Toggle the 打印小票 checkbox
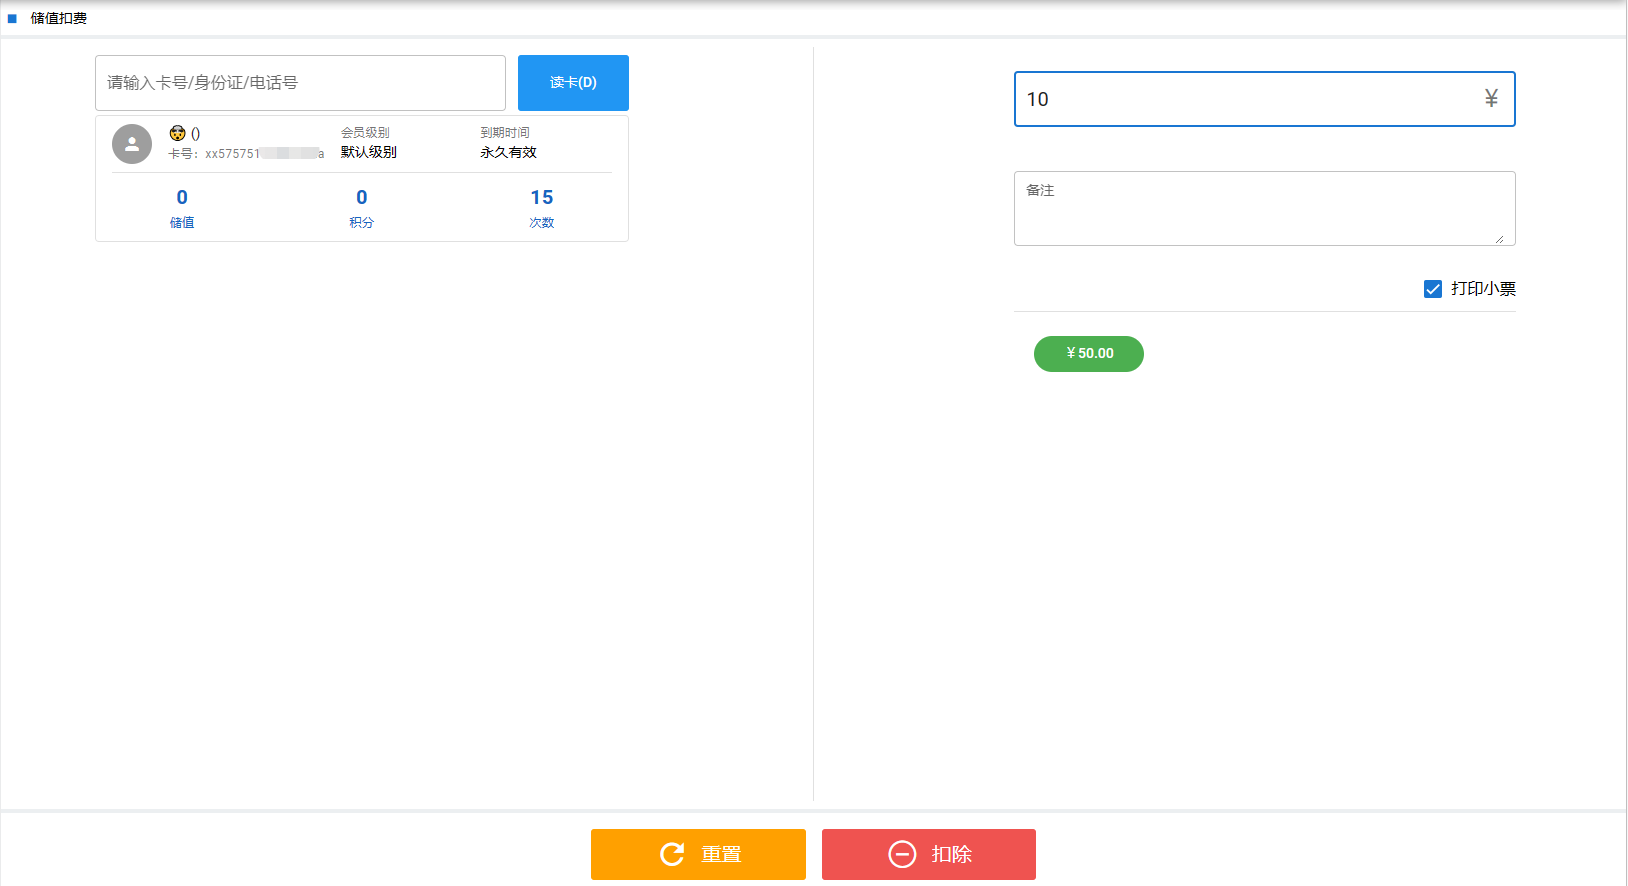Screen dimensions: 1628x886 click(x=1433, y=289)
